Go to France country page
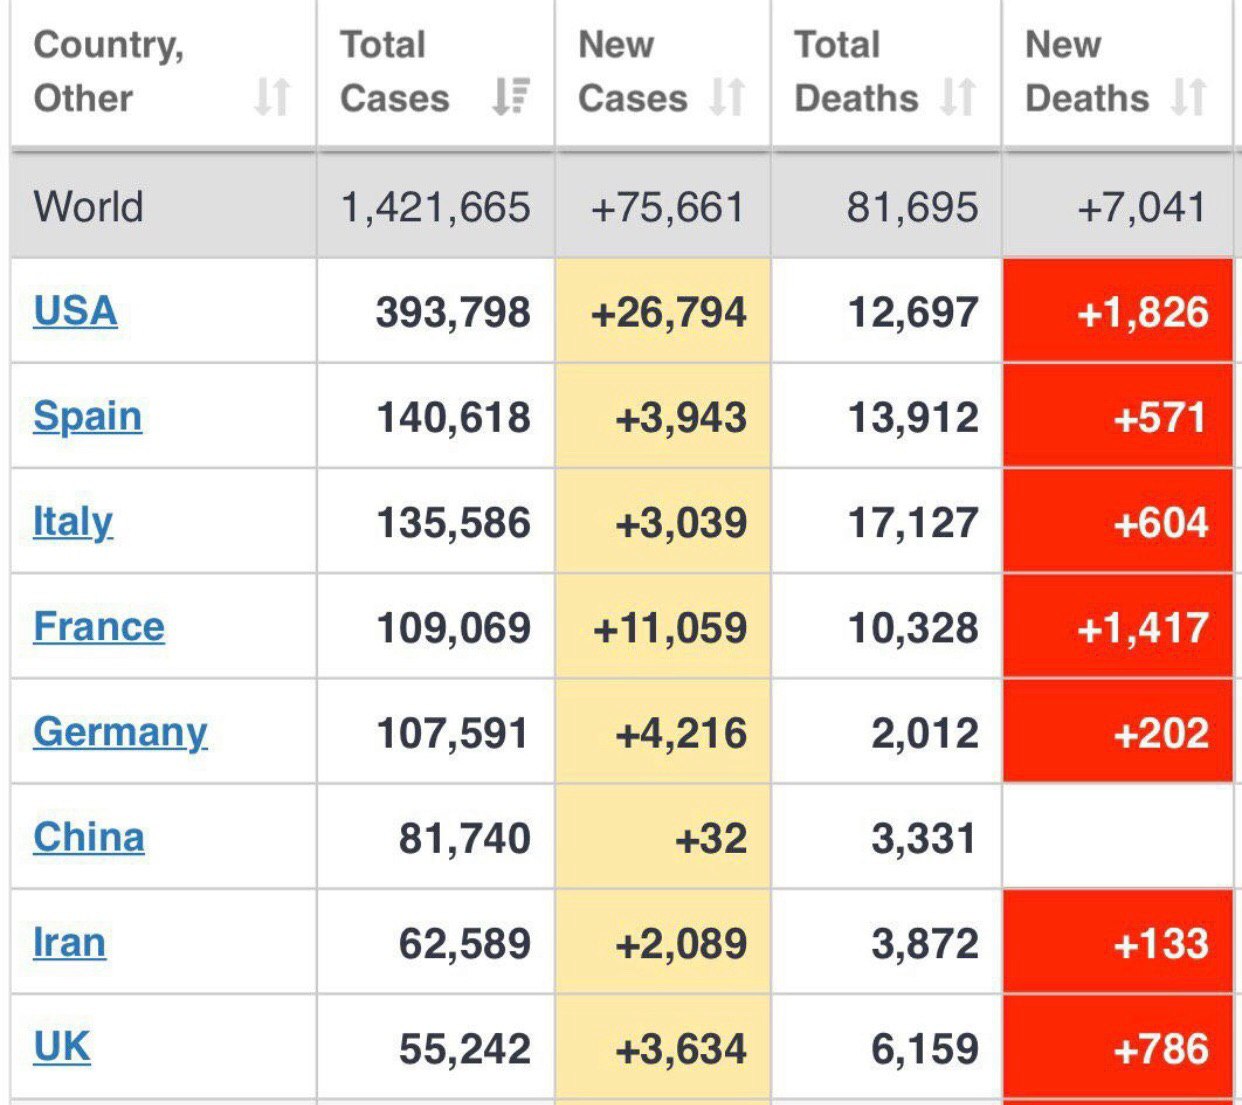Viewport: 1242px width, 1105px height. click(99, 627)
